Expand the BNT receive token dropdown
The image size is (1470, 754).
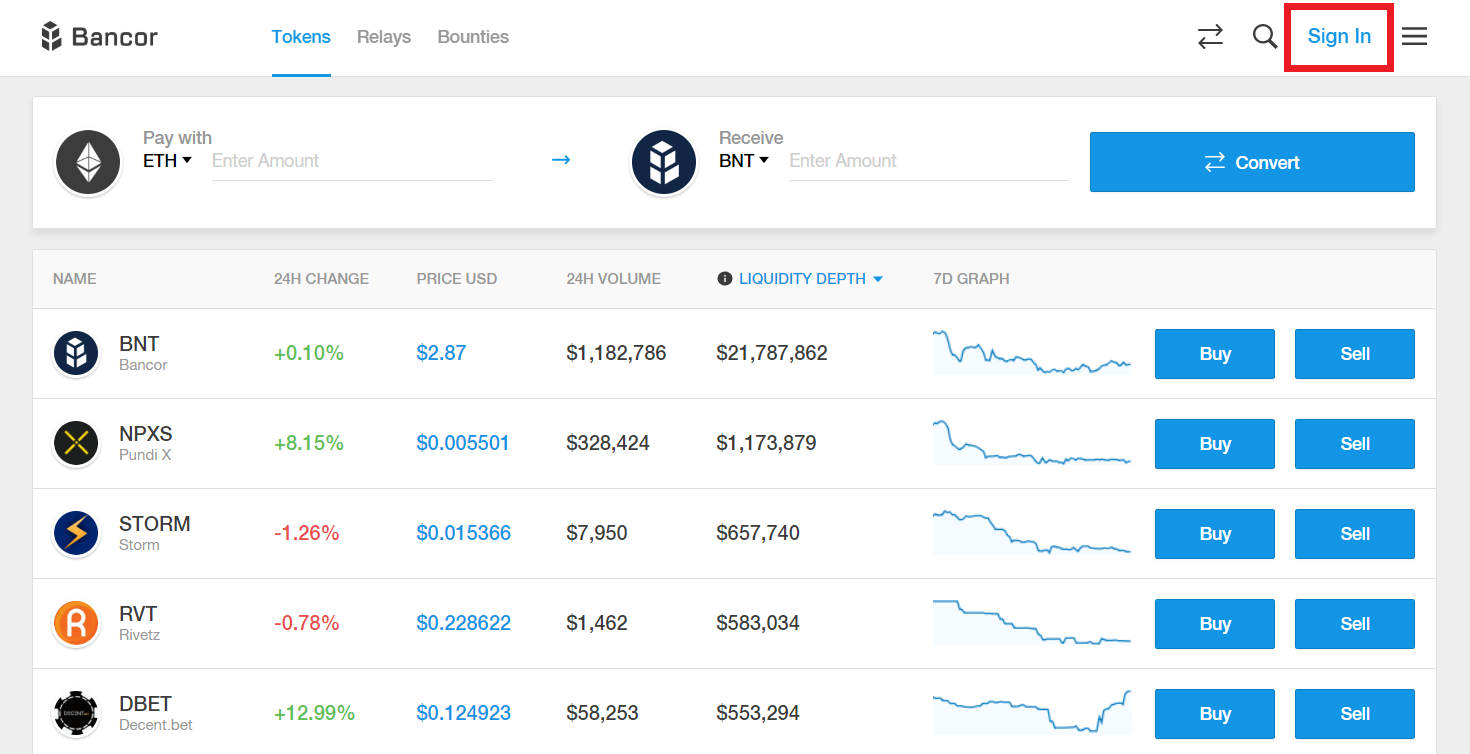tap(744, 160)
